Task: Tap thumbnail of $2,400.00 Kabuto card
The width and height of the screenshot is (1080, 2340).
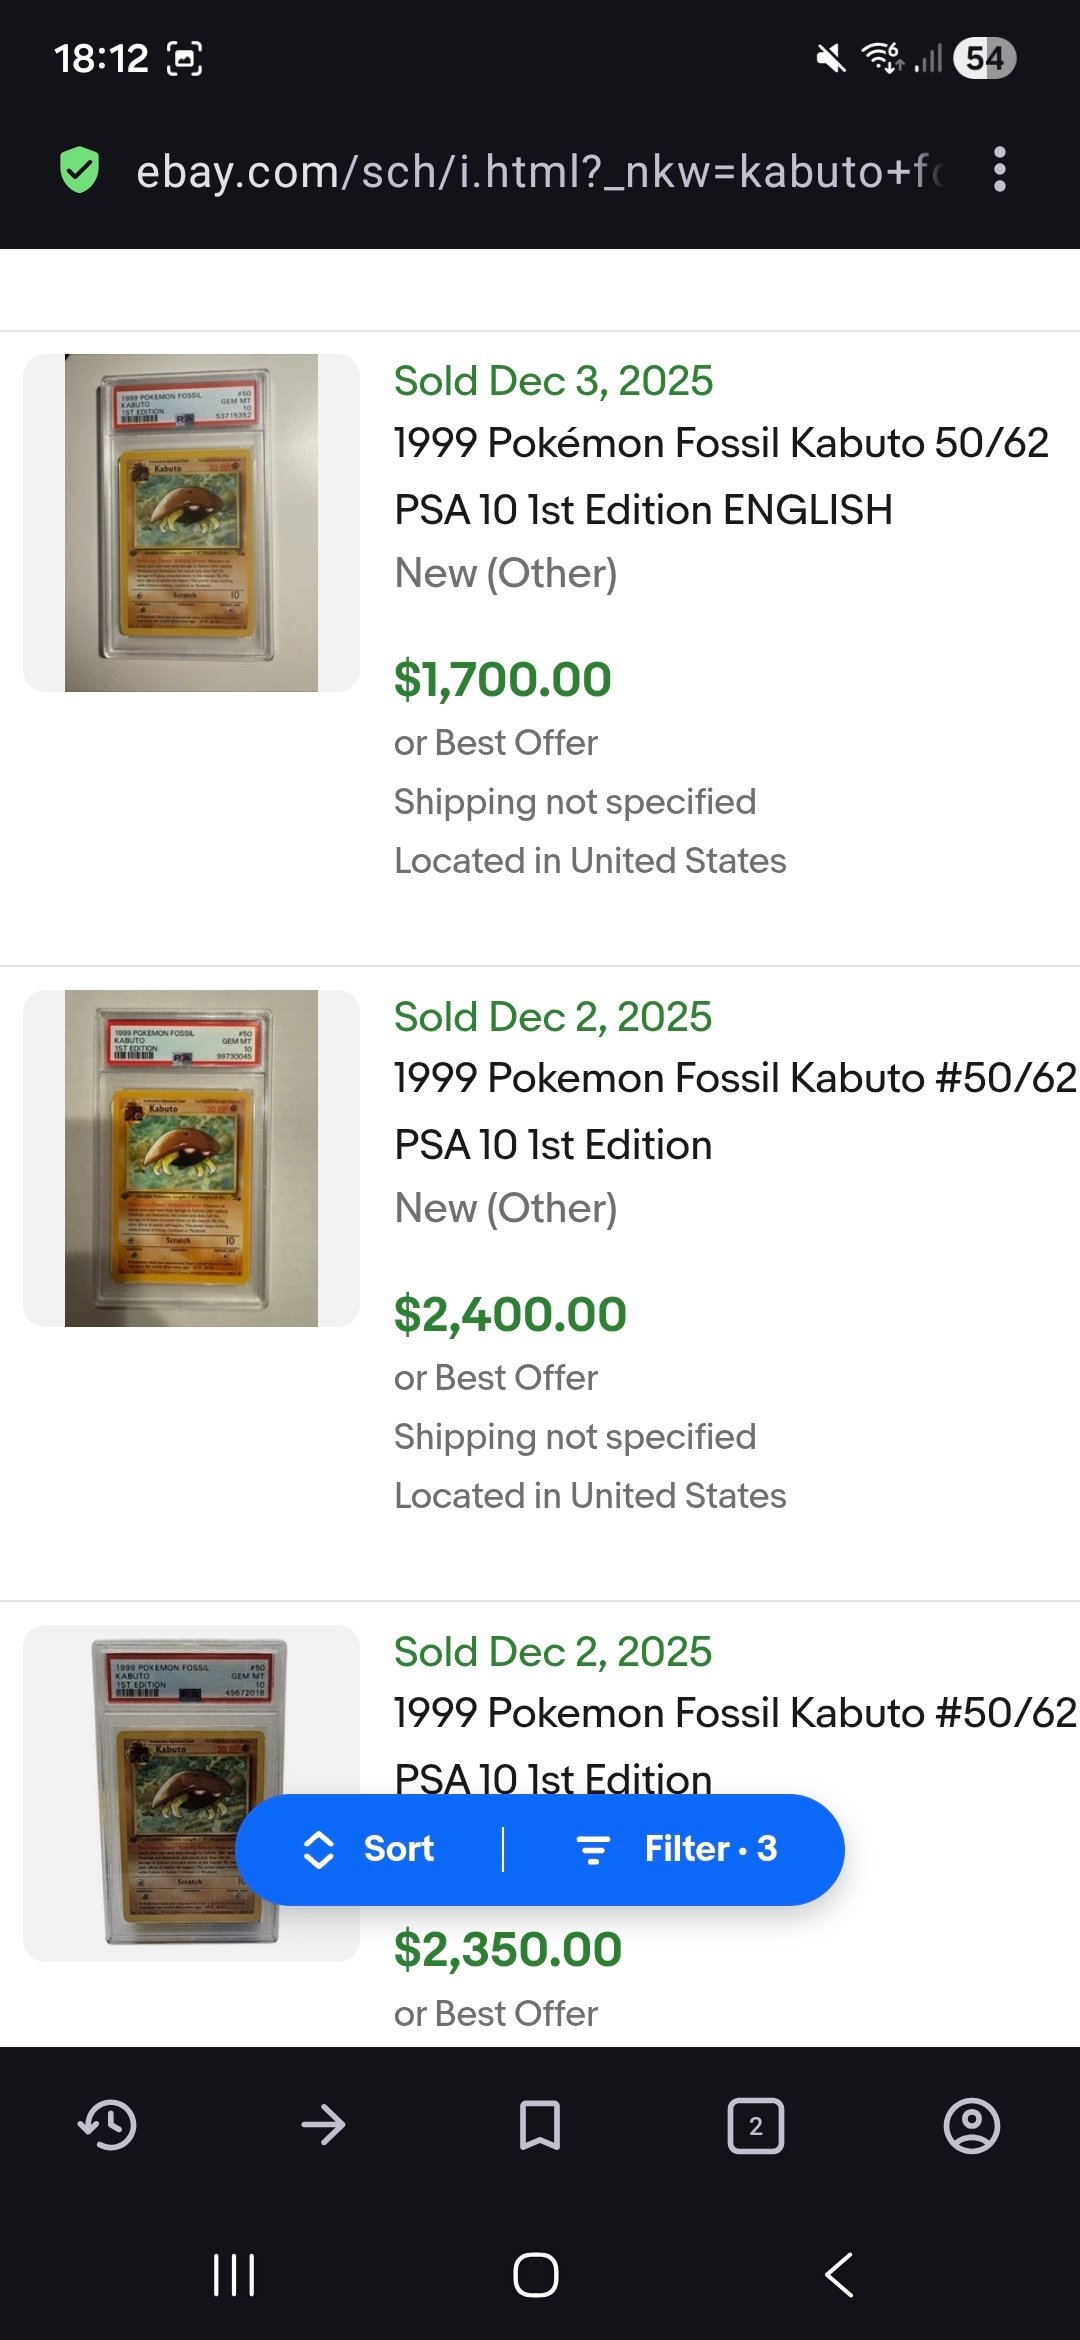Action: point(191,1158)
